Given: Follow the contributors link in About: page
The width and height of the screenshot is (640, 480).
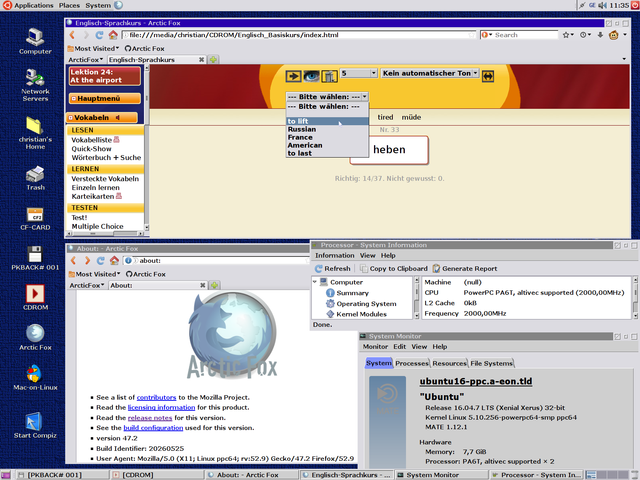Looking at the screenshot, I should pyautogui.click(x=156, y=397).
